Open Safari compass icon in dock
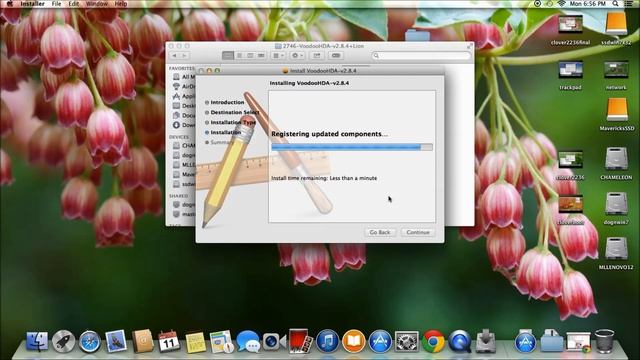This screenshot has height=360, width=640. 90,341
